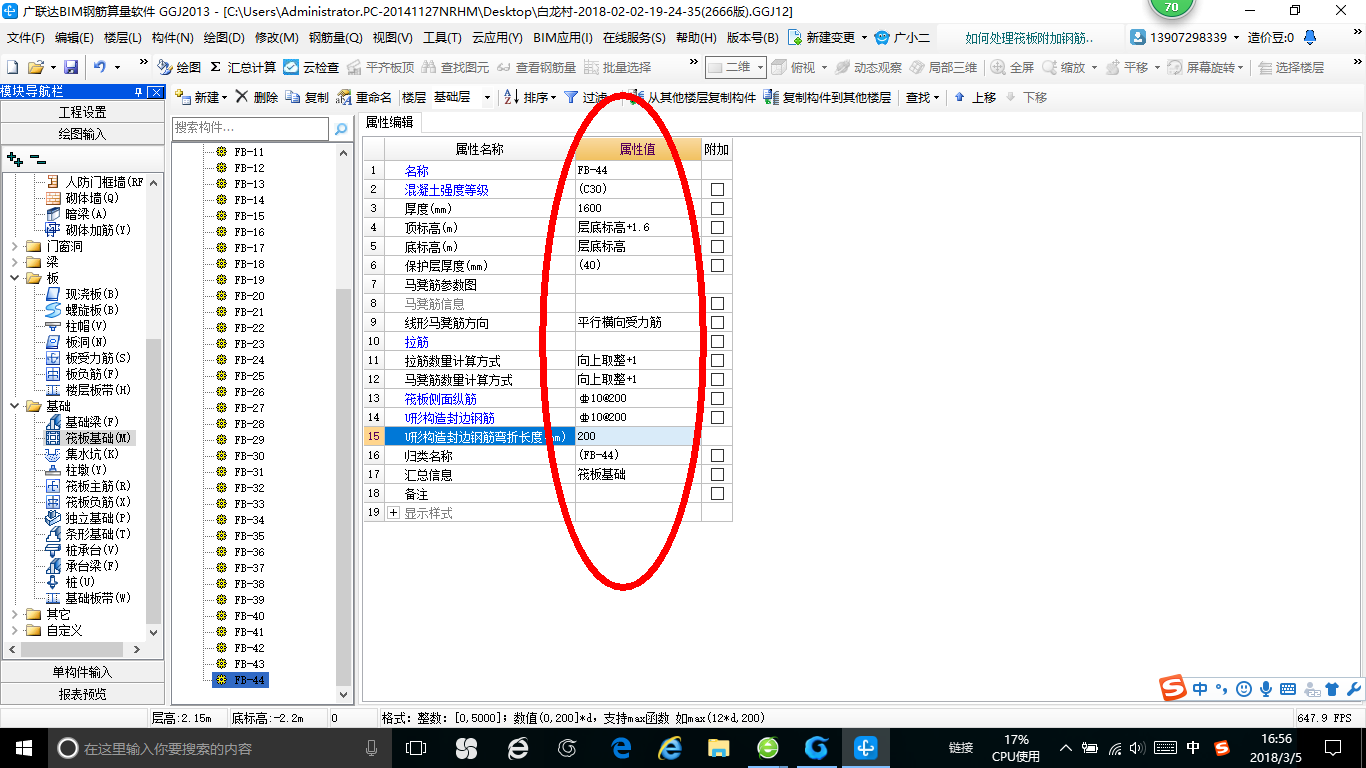Screen dimensions: 1366x768
Task: Create a new file using toolbar icon
Action: 12,67
